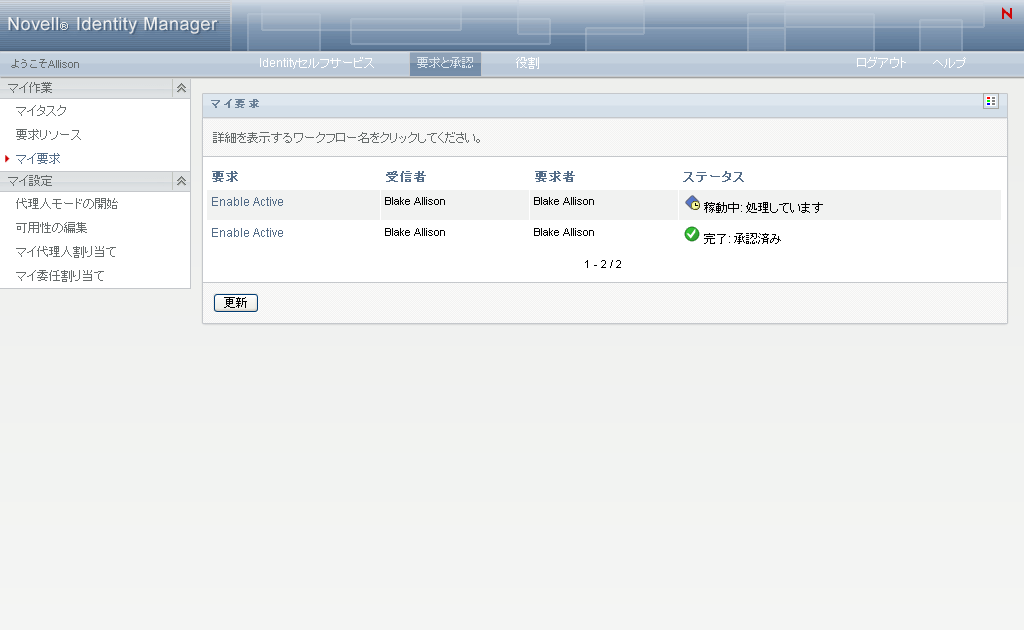Click the clock status icon for 稼動中
Image resolution: width=1024 pixels, height=630 pixels.
[x=692, y=203]
